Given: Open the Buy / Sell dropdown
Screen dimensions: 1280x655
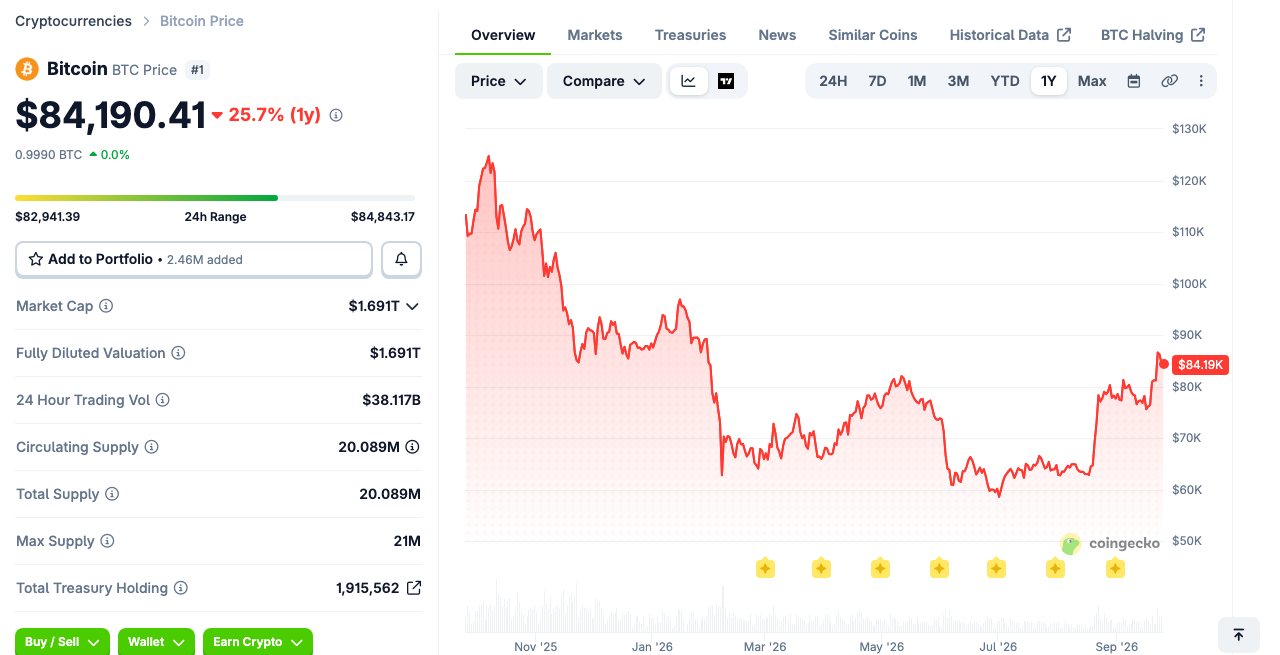Looking at the screenshot, I should point(62,642).
